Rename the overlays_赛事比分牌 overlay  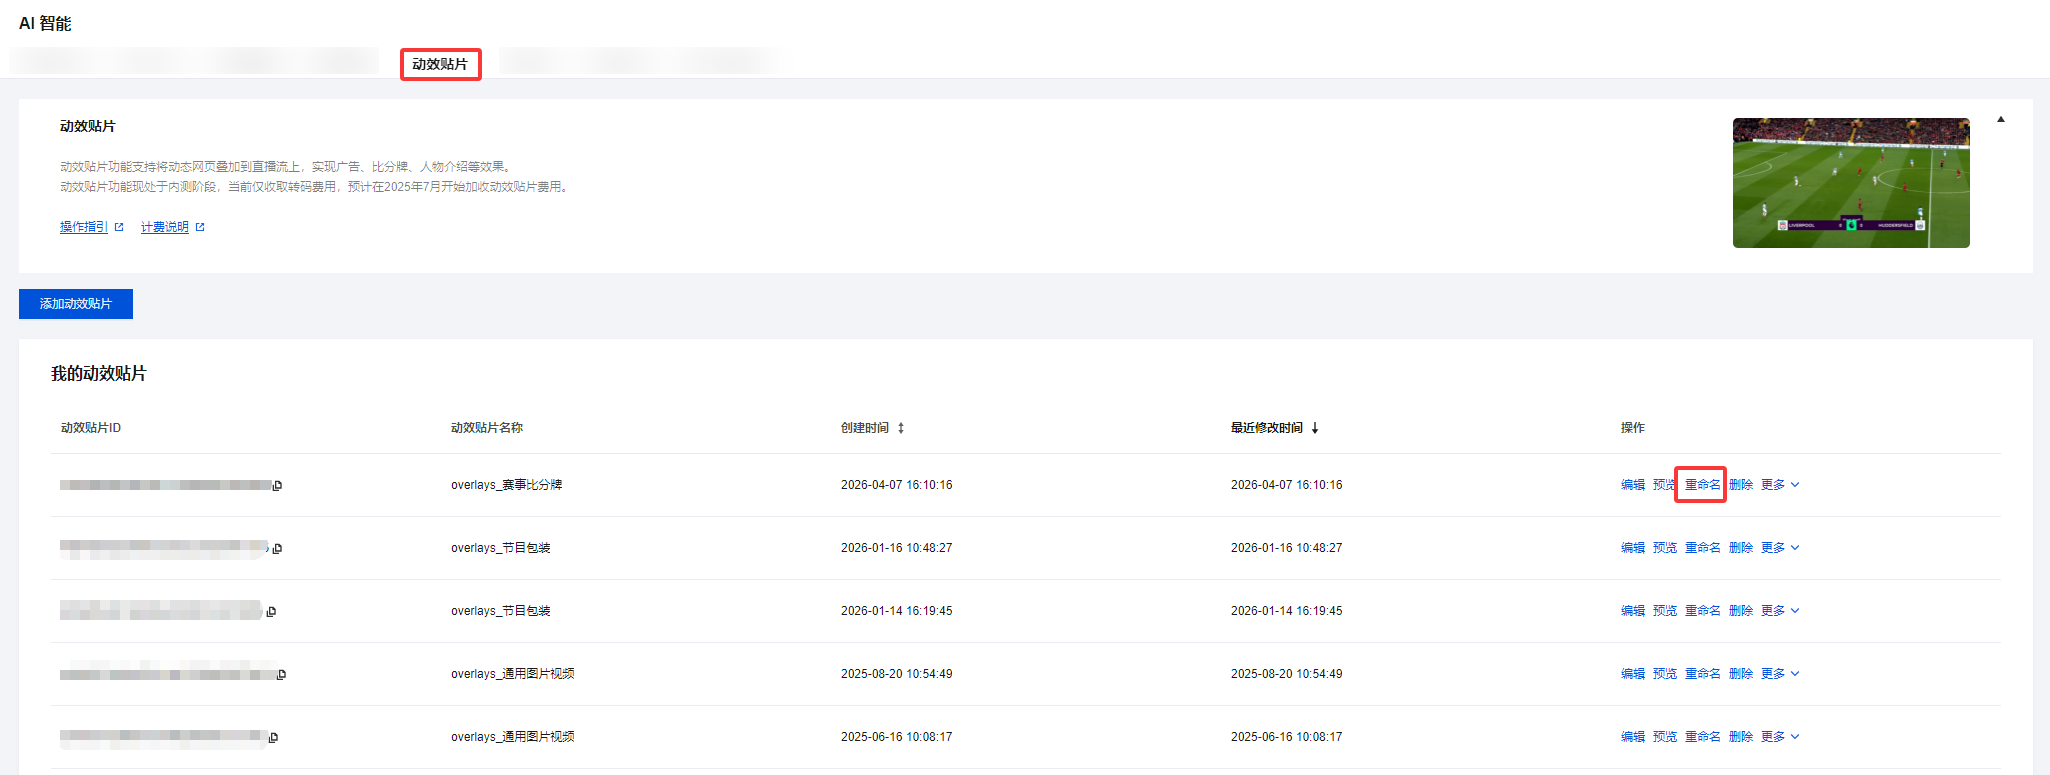tap(1703, 485)
